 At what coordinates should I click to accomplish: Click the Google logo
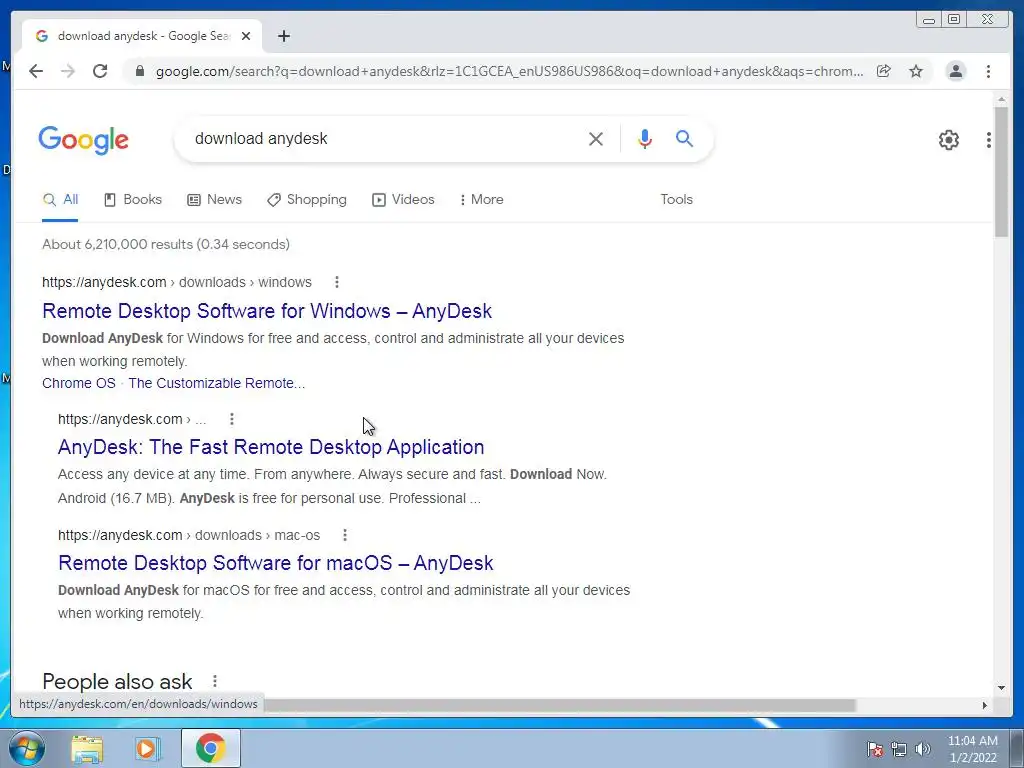point(84,140)
